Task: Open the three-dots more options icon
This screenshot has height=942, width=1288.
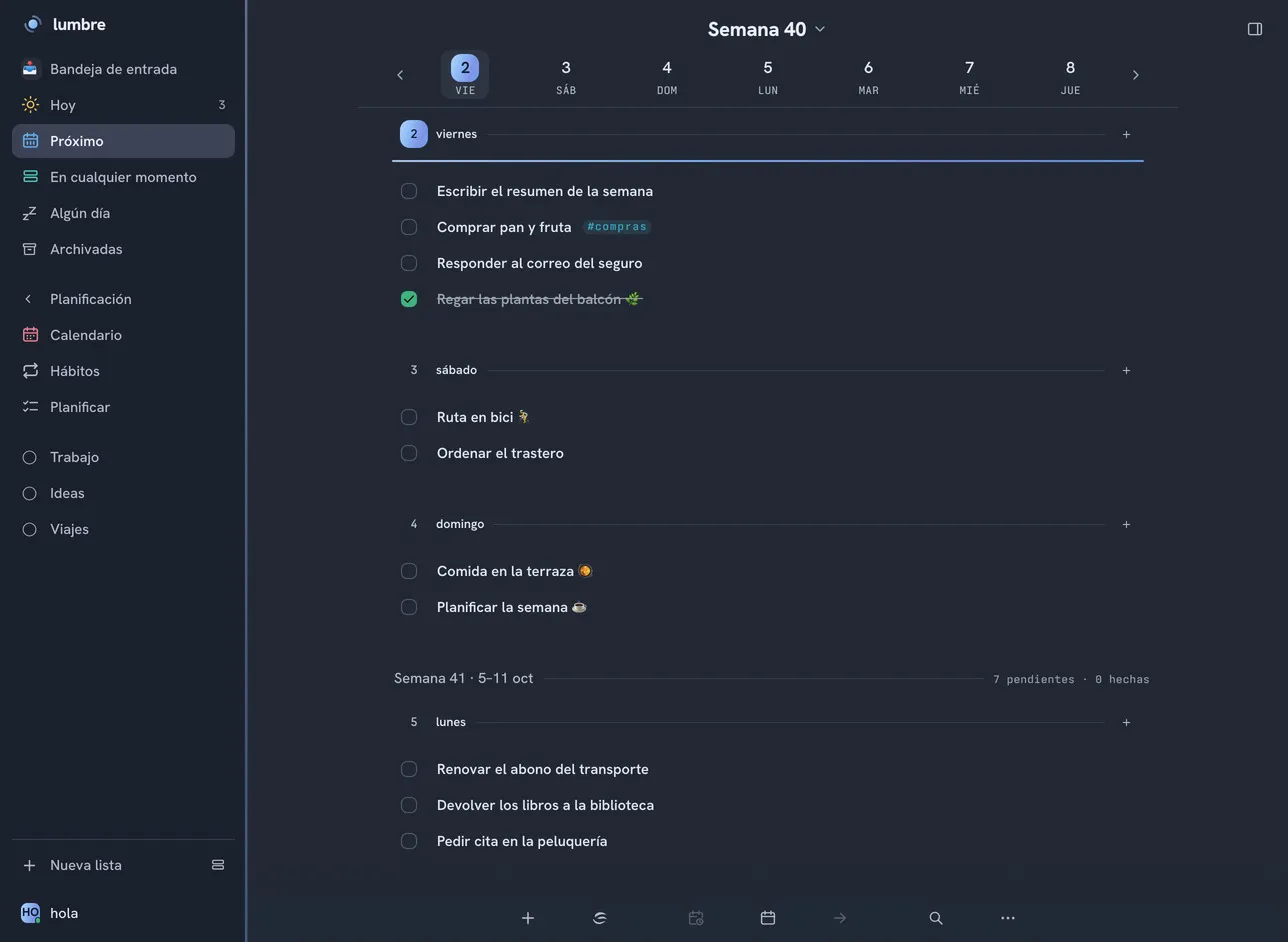Action: (x=1008, y=918)
